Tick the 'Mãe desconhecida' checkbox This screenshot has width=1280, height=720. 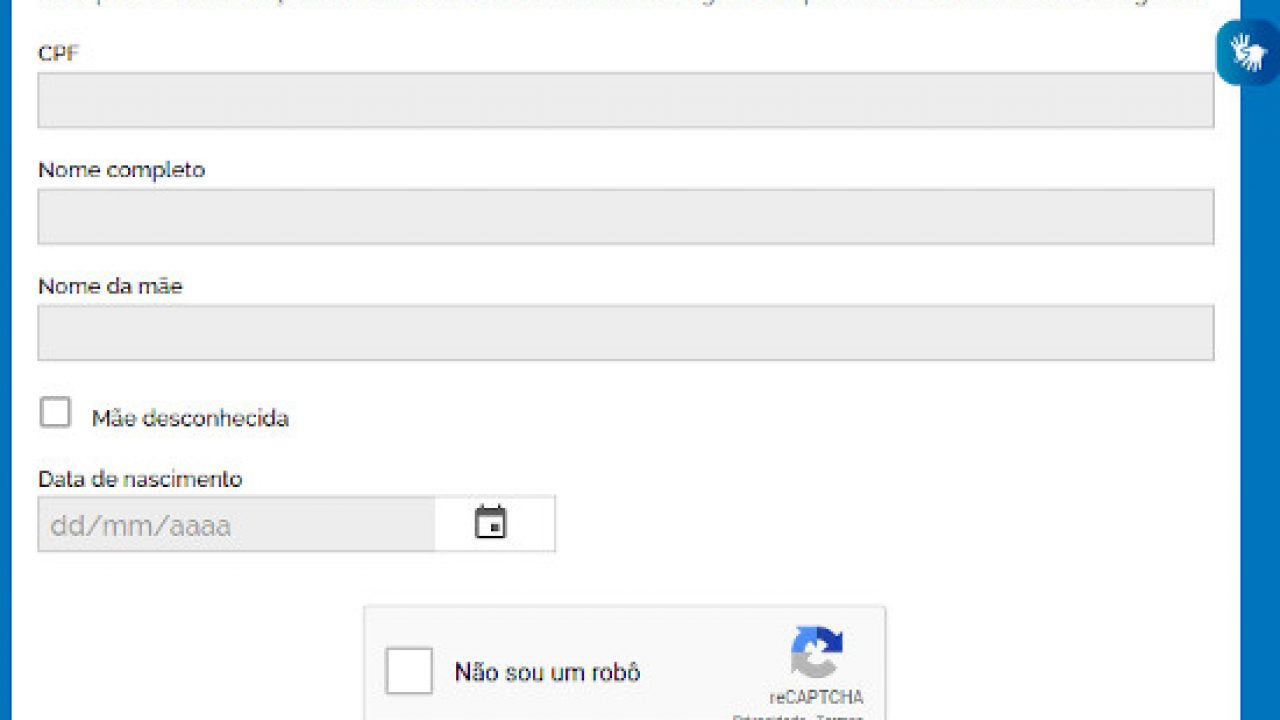click(x=55, y=412)
